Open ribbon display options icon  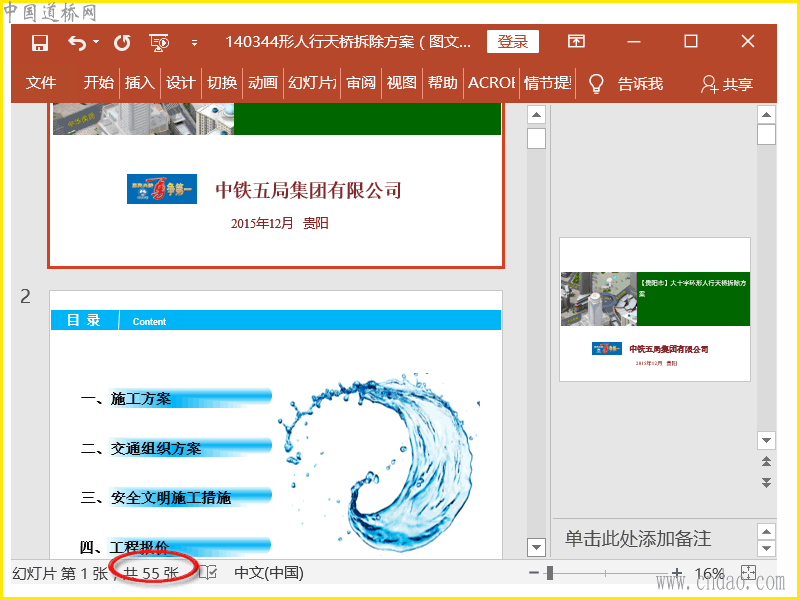click(x=576, y=41)
